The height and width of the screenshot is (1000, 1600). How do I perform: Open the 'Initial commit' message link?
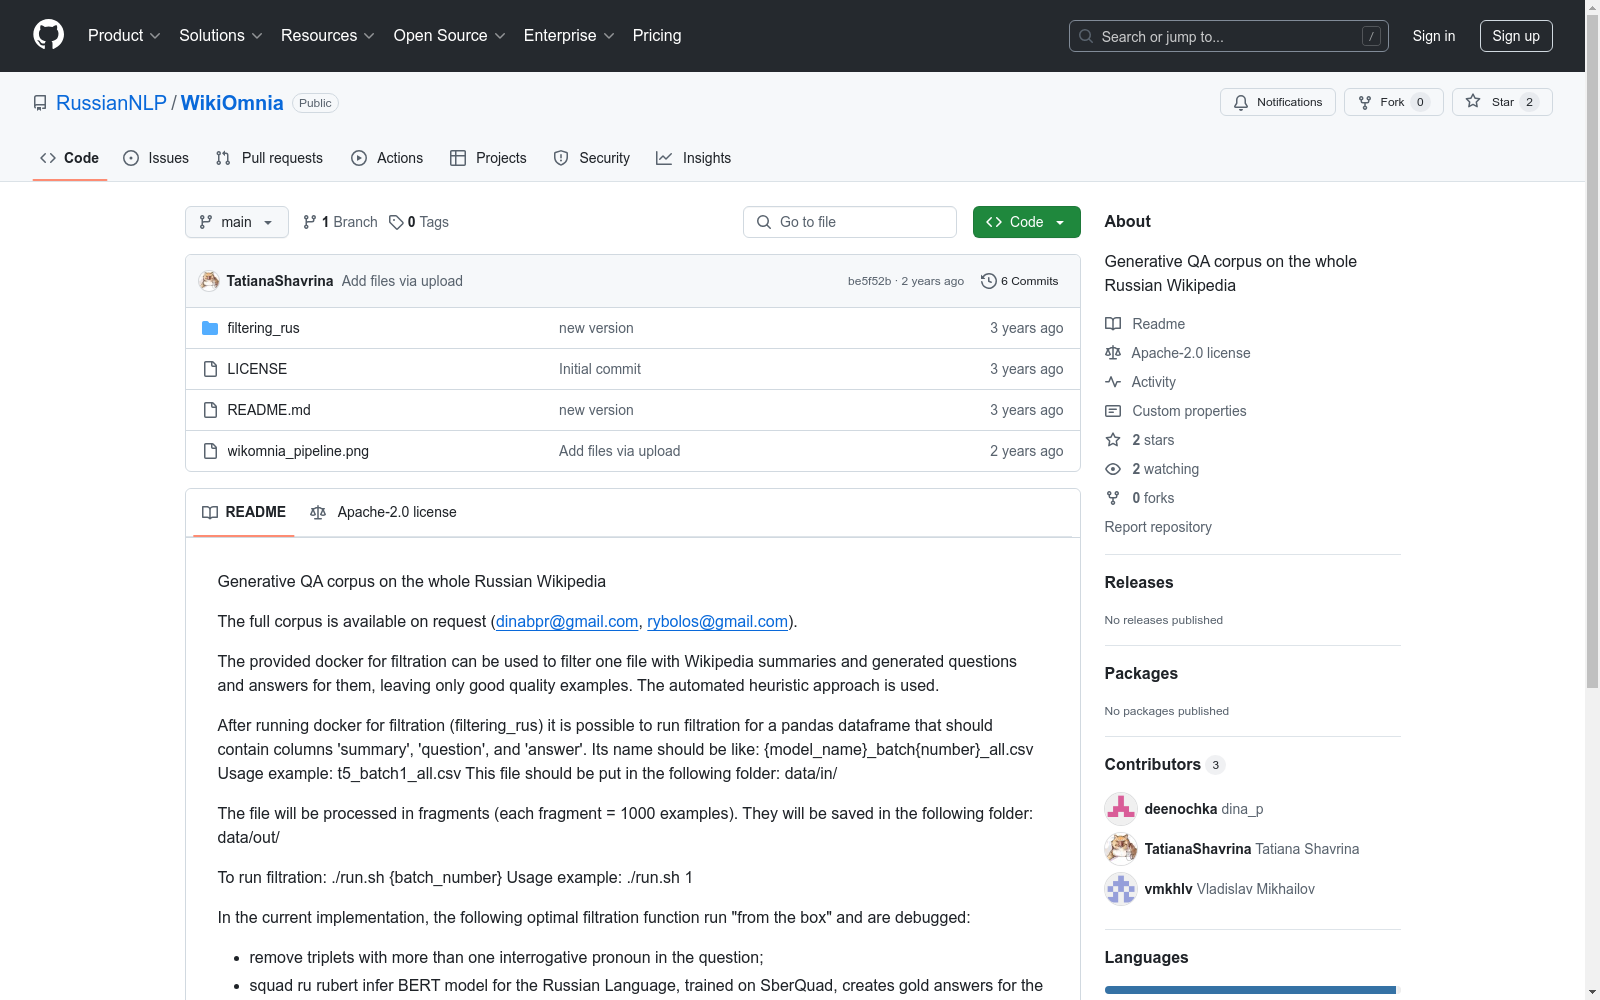pyautogui.click(x=600, y=369)
